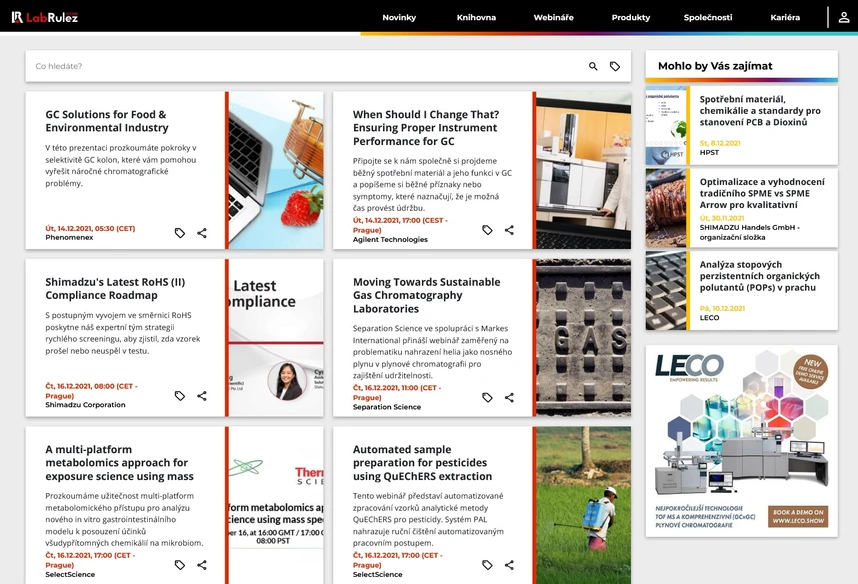The width and height of the screenshot is (858, 584).
Task: Open 'Shimadzu's Latest RoHS (II) Compliance Roadmap' title
Action: coord(115,288)
